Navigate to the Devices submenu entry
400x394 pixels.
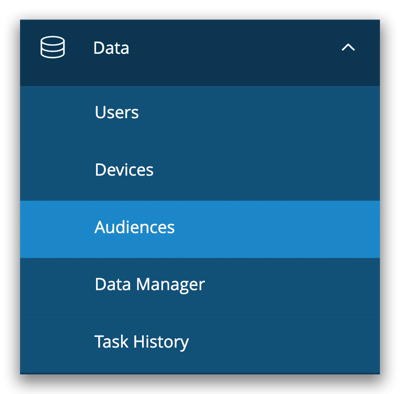[x=124, y=170]
